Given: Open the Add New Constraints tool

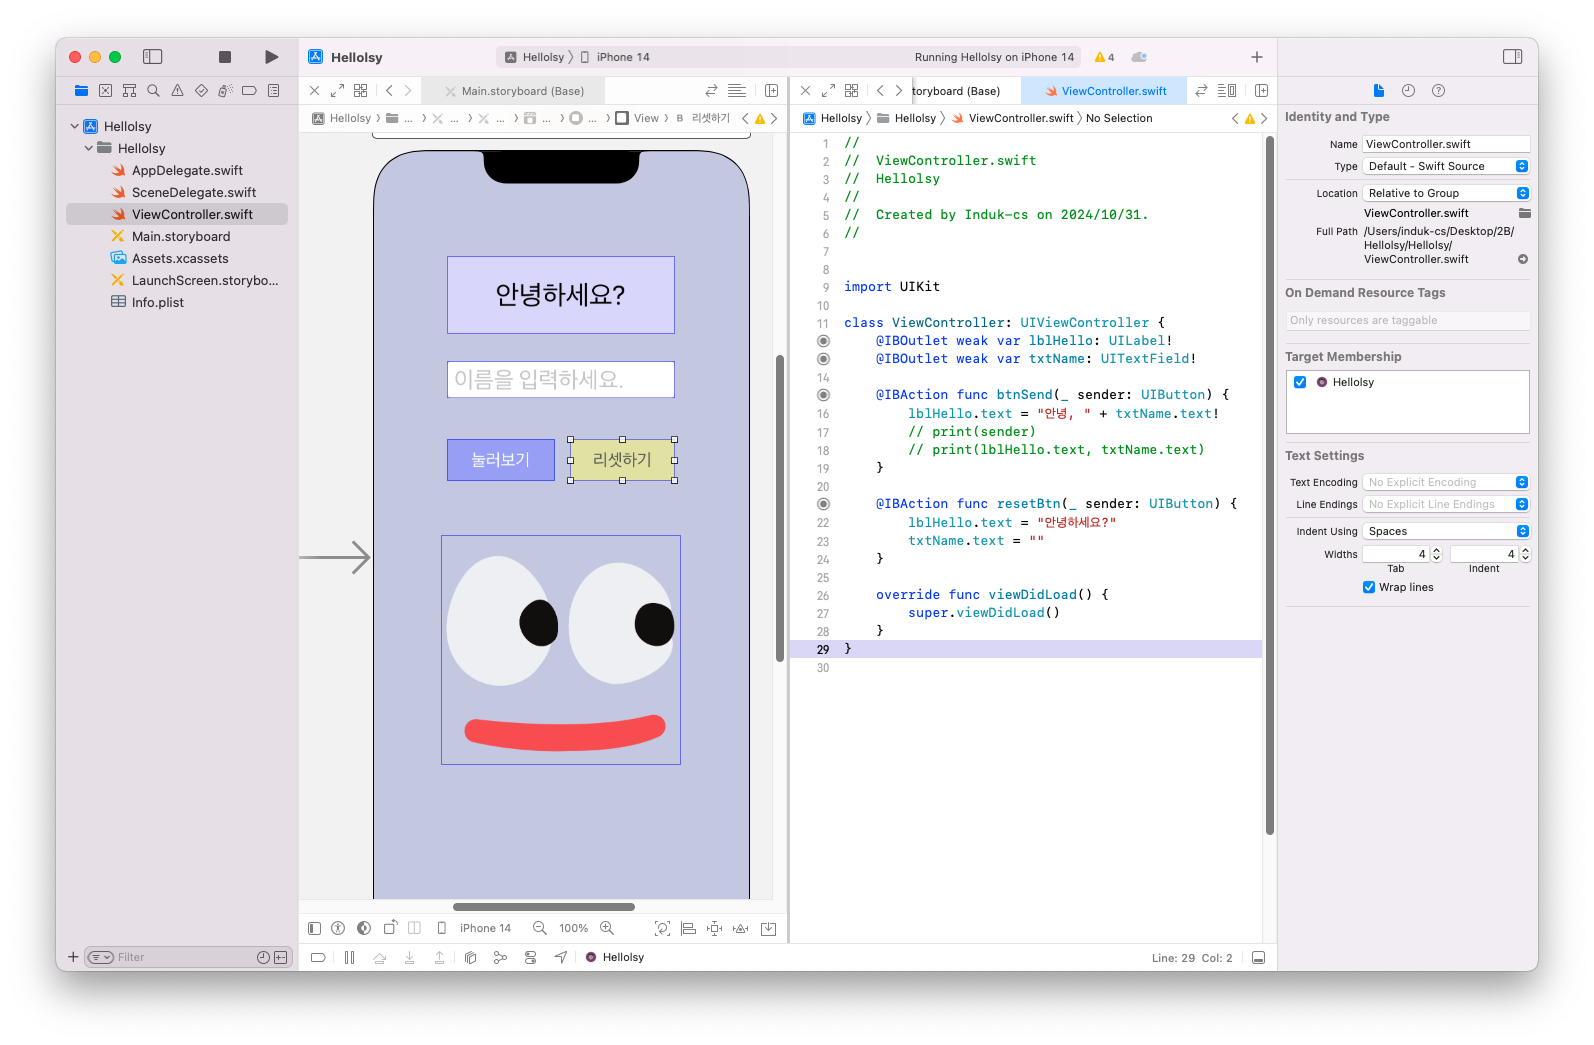Looking at the screenshot, I should tap(714, 928).
